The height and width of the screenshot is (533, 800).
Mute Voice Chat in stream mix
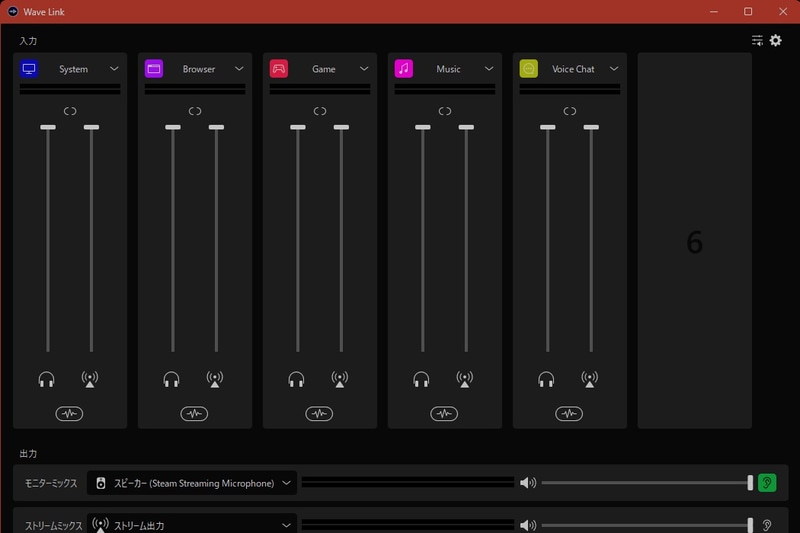point(590,379)
